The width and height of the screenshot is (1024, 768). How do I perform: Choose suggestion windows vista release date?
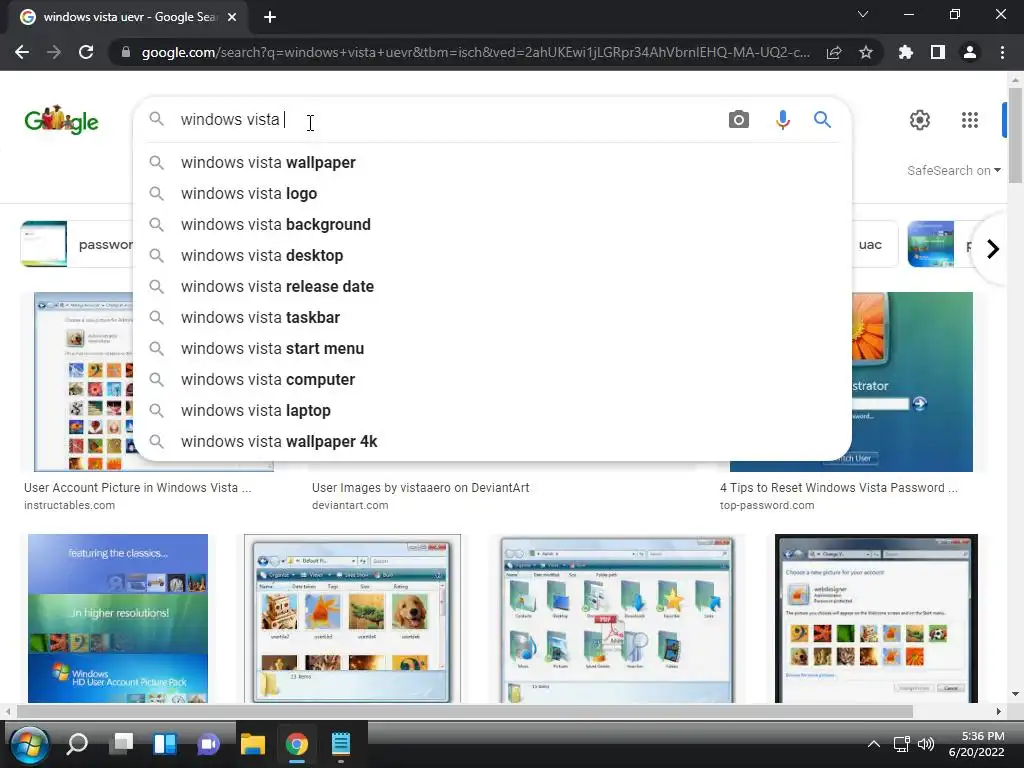point(492,287)
